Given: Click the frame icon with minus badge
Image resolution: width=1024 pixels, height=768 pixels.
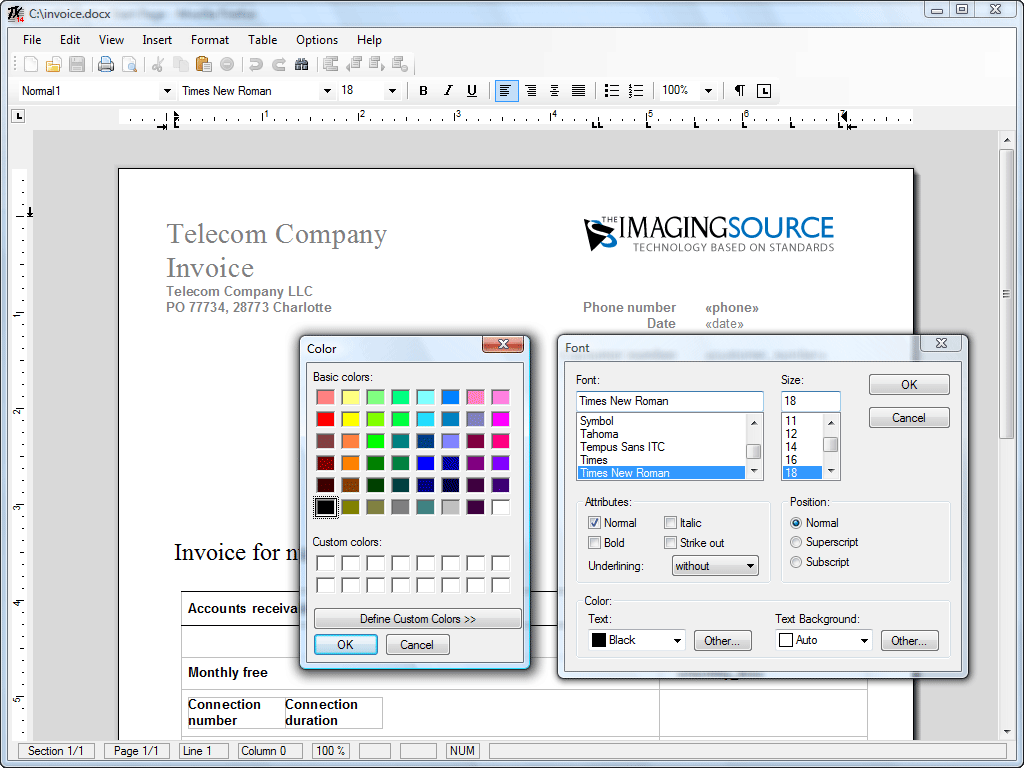Looking at the screenshot, I should [x=400, y=64].
